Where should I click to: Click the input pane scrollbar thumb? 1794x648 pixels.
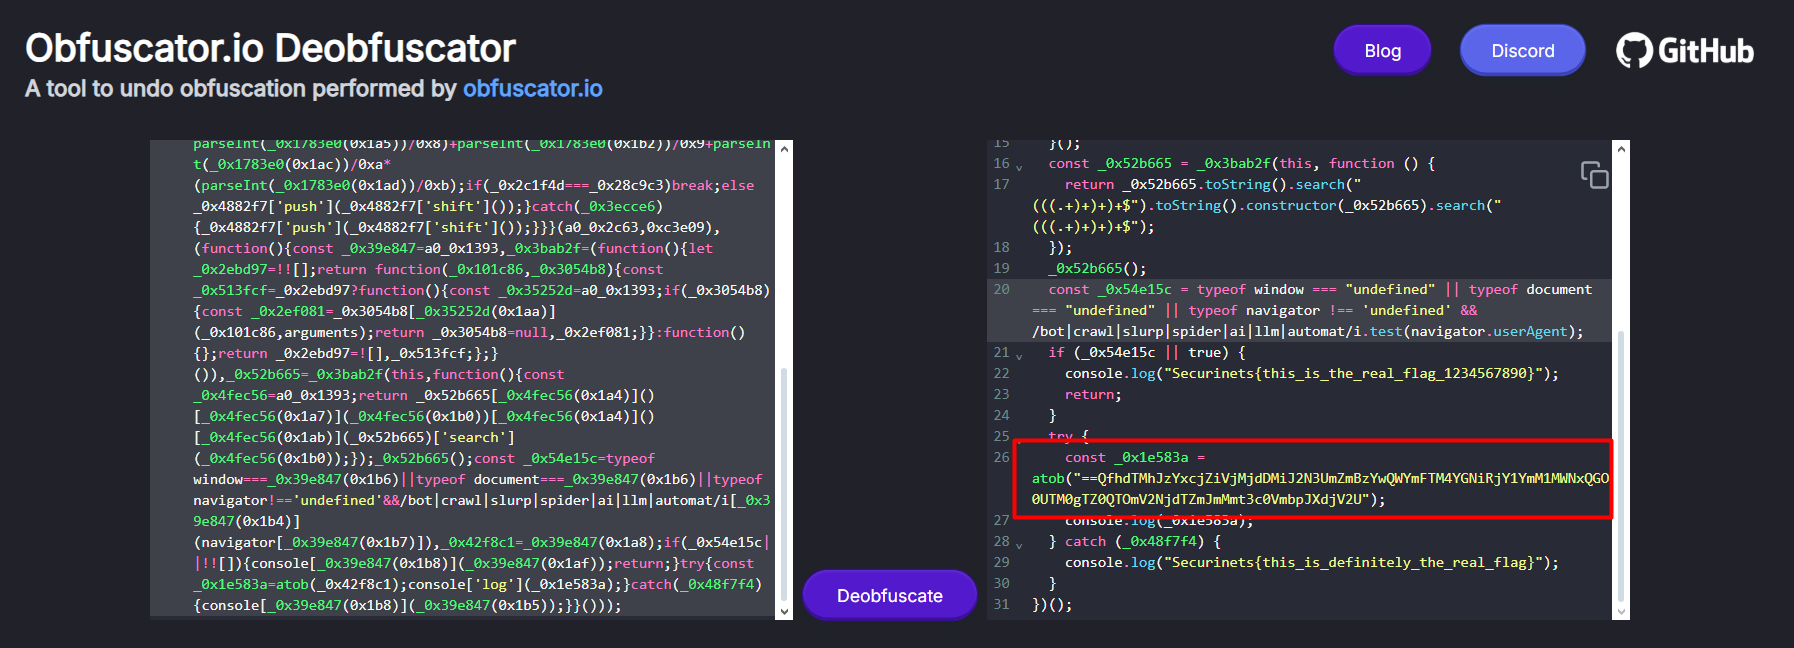(784, 484)
